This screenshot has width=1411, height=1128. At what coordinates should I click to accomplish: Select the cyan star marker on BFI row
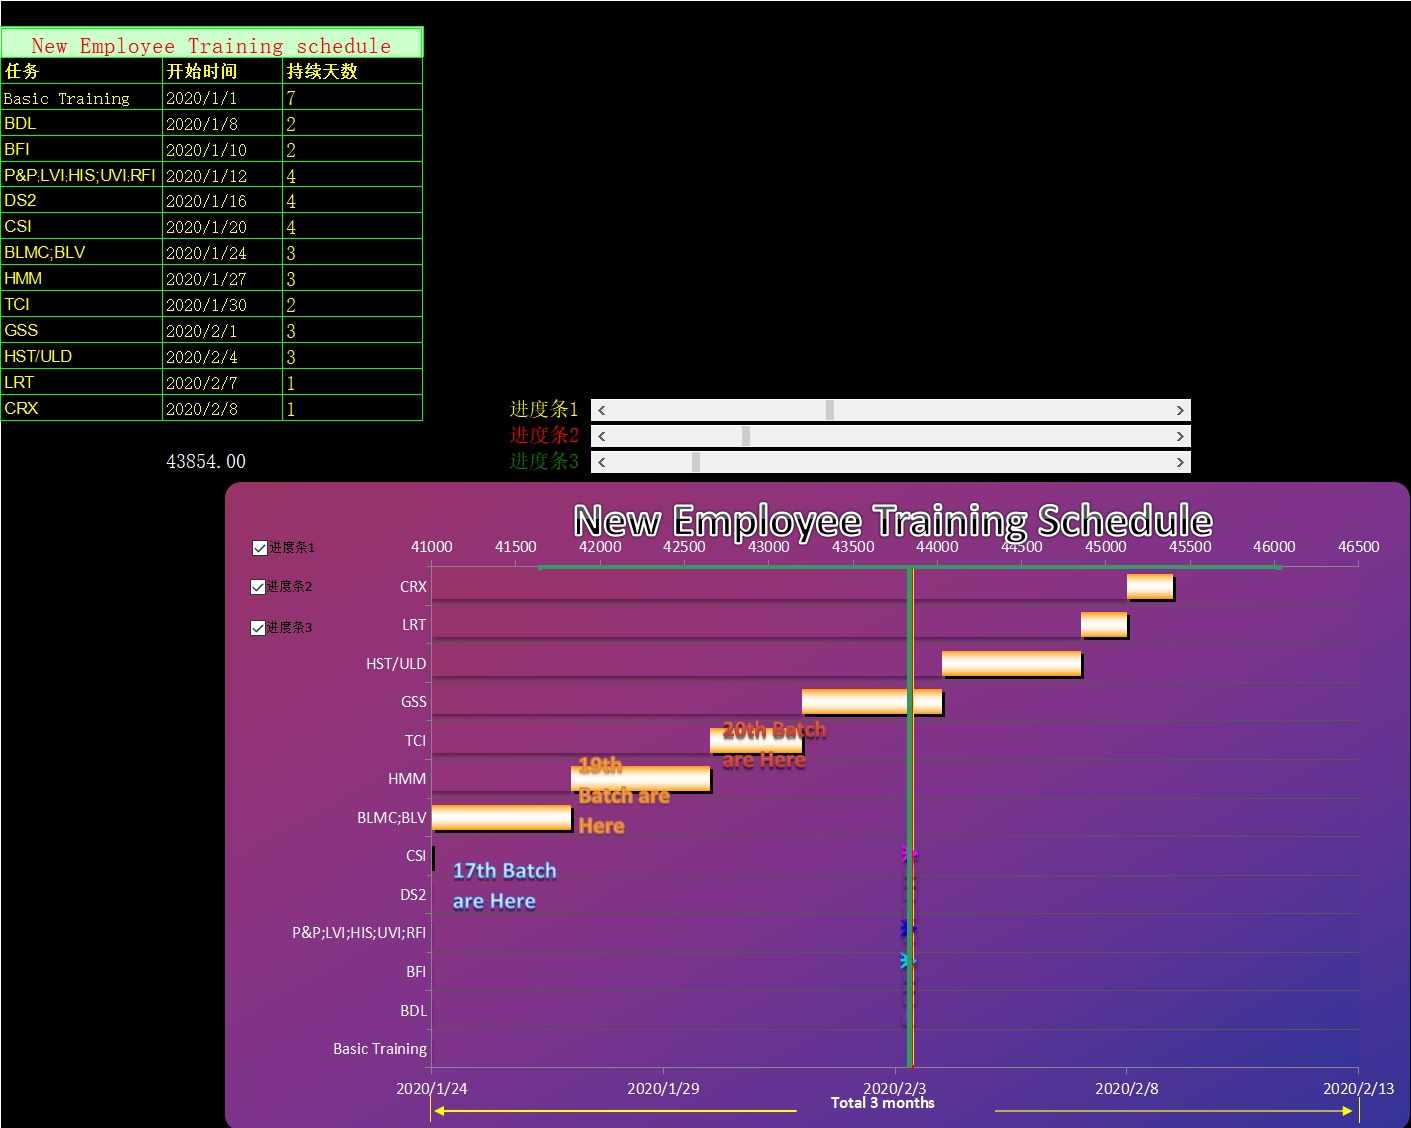(907, 961)
